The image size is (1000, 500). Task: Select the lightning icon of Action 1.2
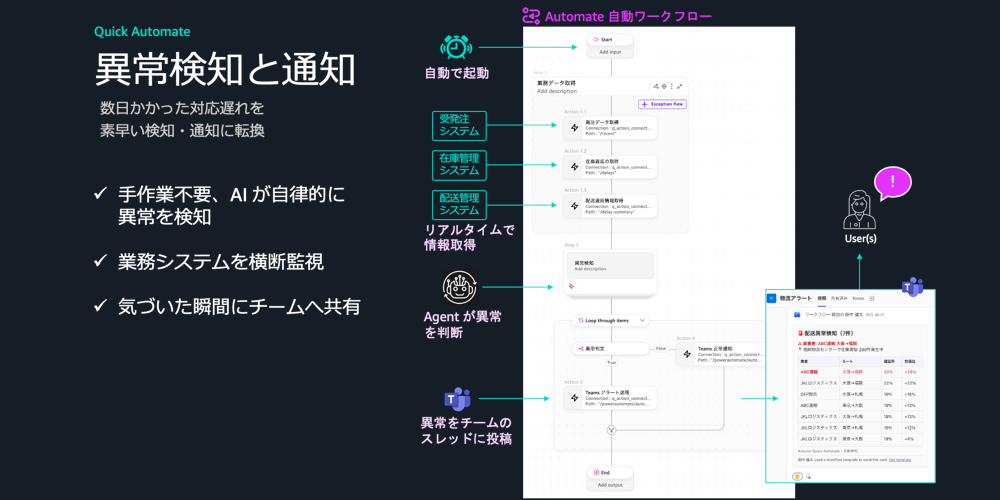coord(575,167)
